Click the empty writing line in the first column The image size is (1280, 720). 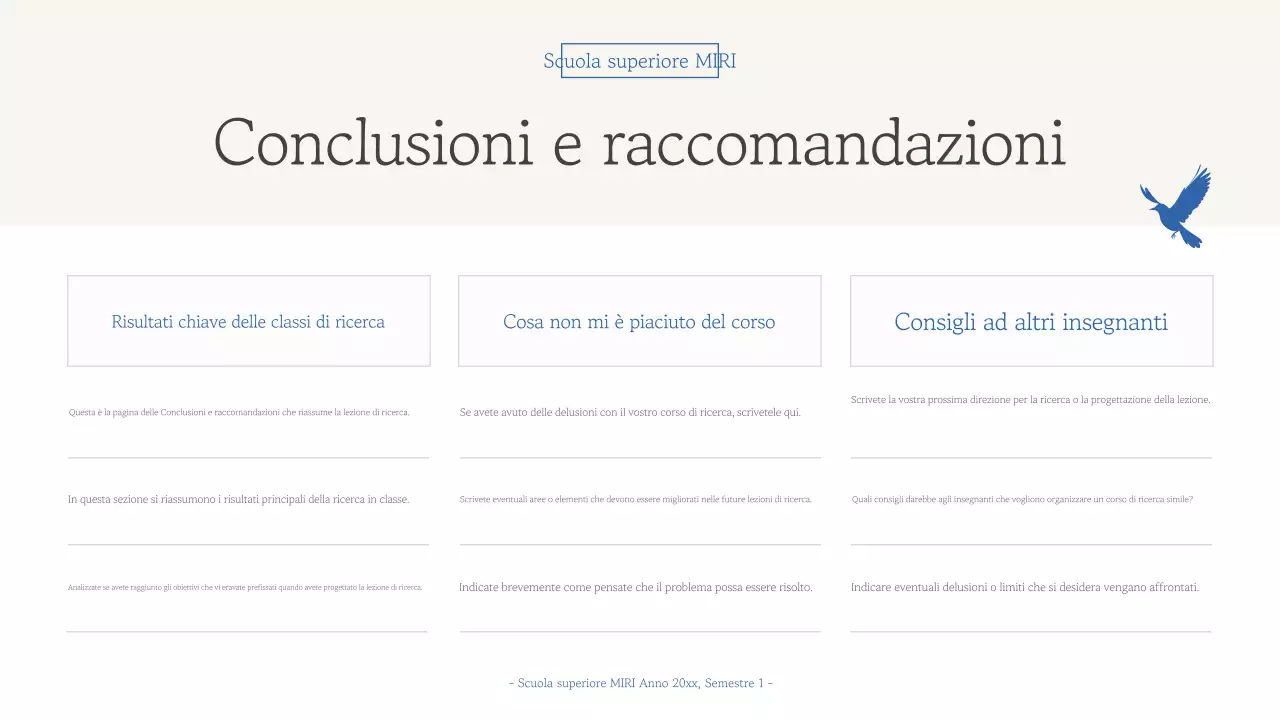(x=248, y=632)
